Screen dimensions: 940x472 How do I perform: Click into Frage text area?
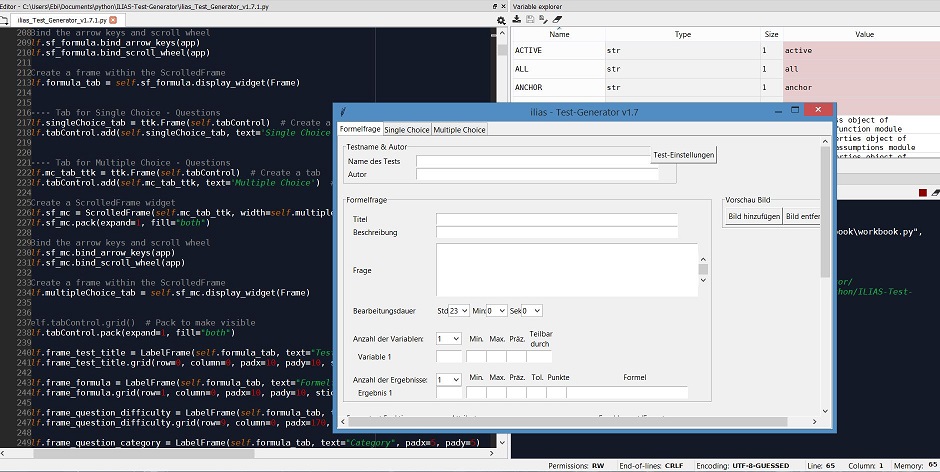coord(567,270)
